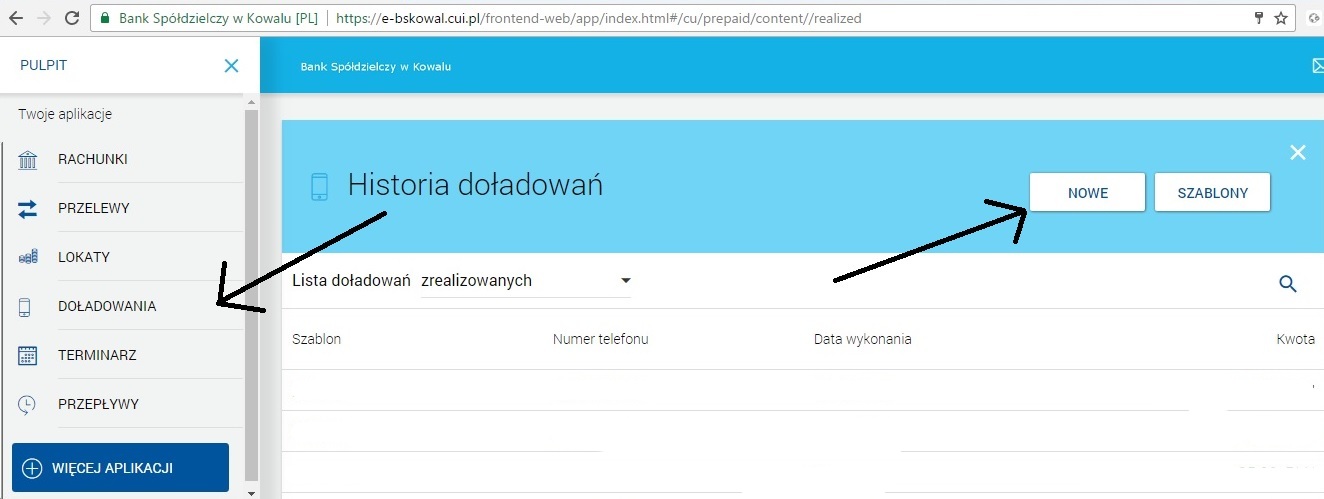Reload the page with browser refresh

72,18
